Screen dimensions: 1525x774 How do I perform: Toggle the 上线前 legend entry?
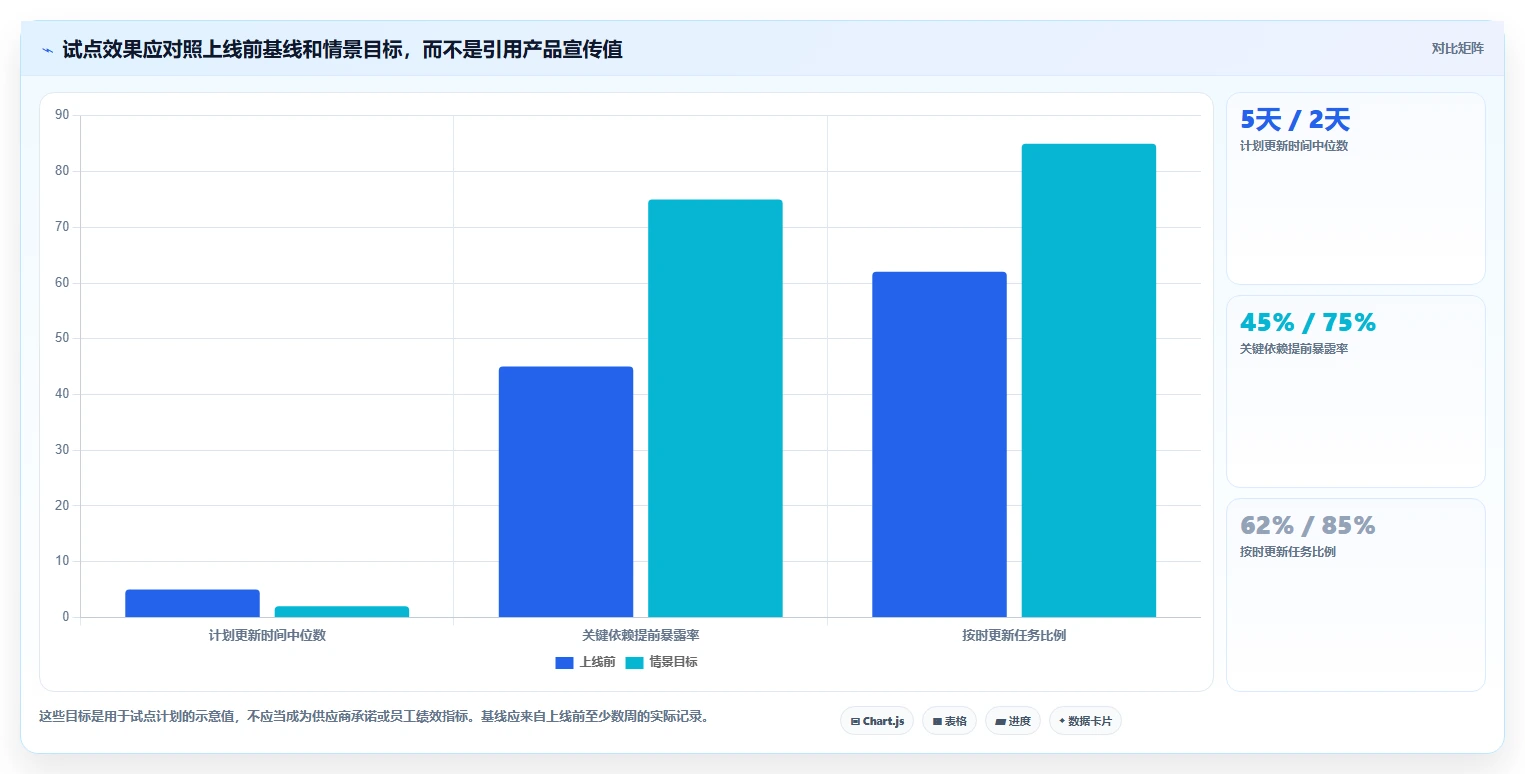(x=585, y=662)
